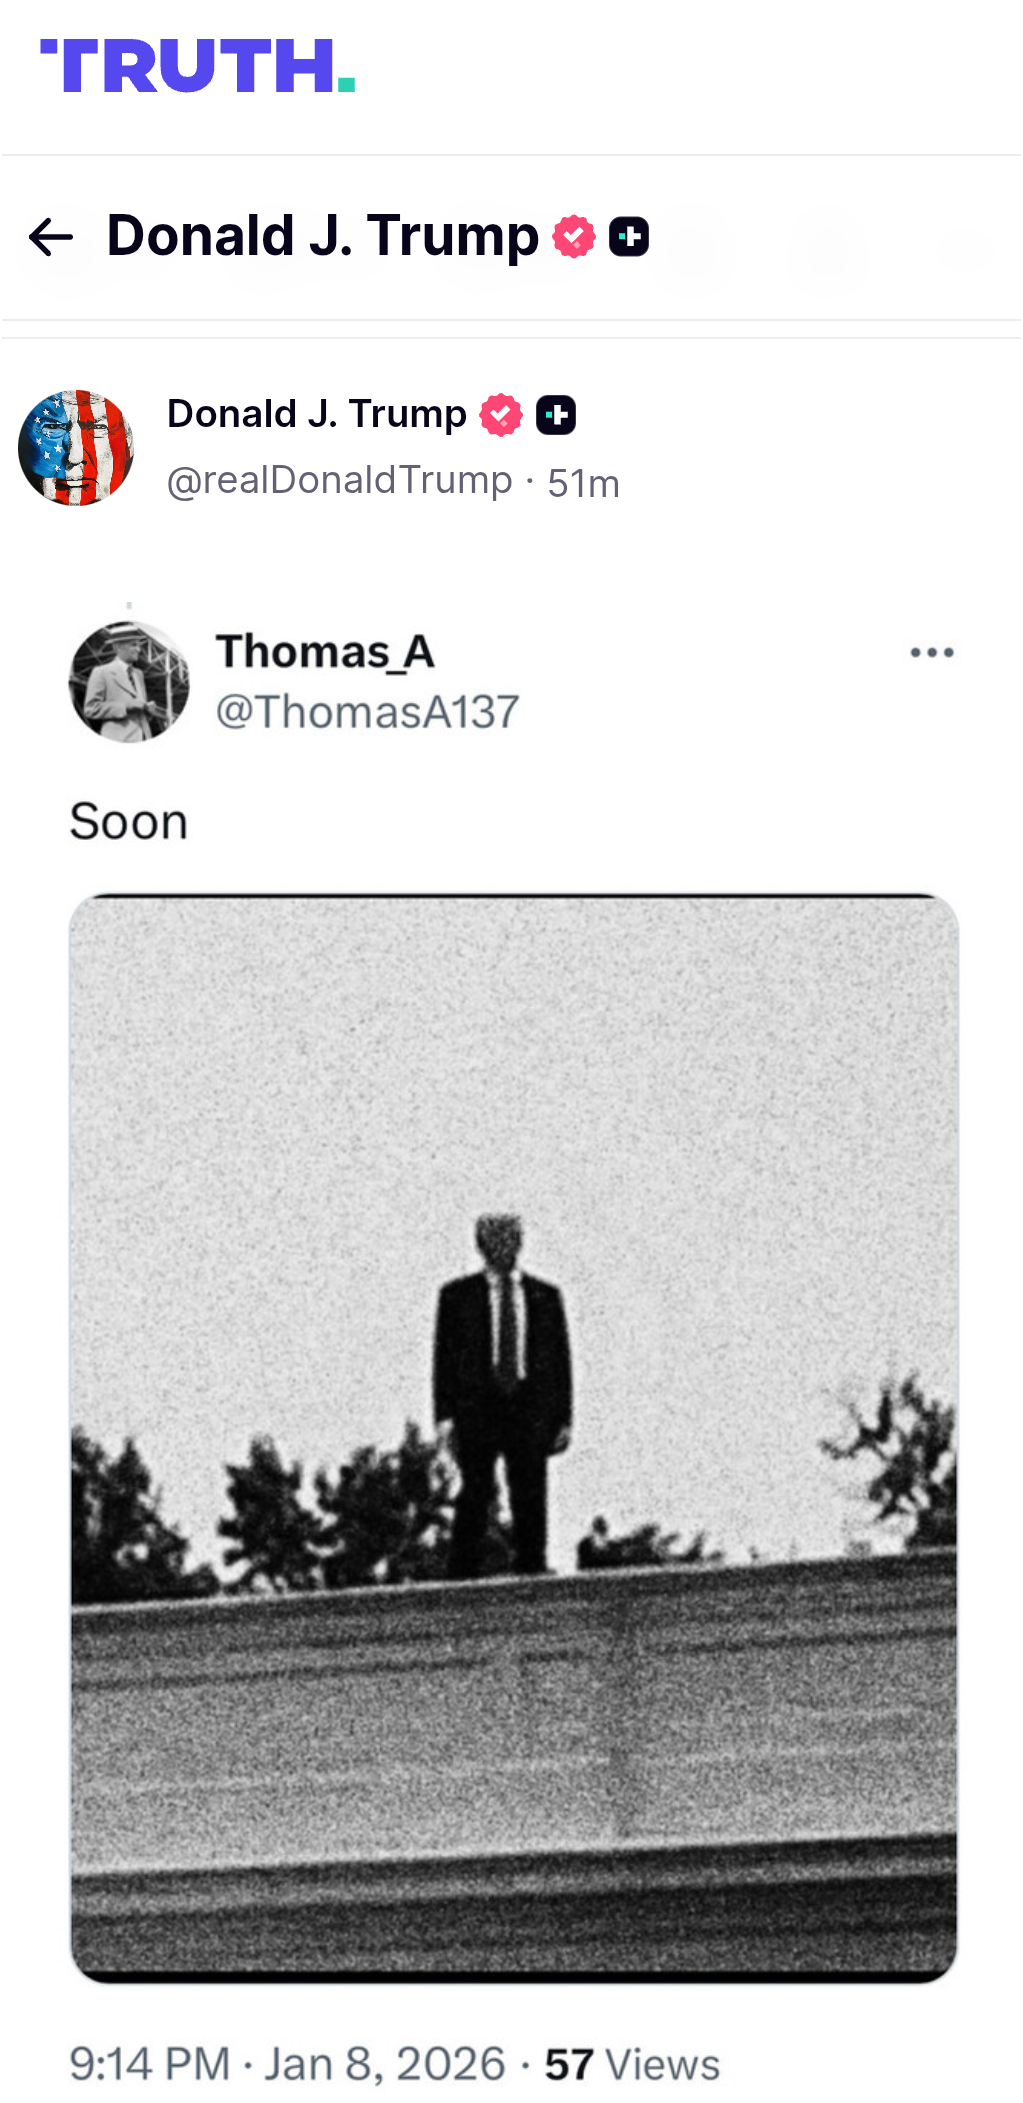
Task: Open the black-and-white rooftop figure image
Action: coord(514,1439)
